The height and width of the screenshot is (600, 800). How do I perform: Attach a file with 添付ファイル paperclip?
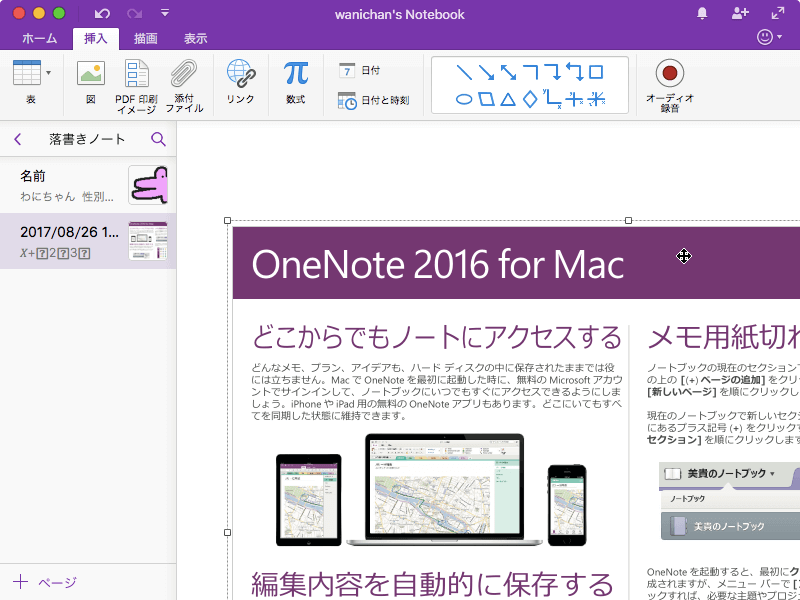(184, 73)
